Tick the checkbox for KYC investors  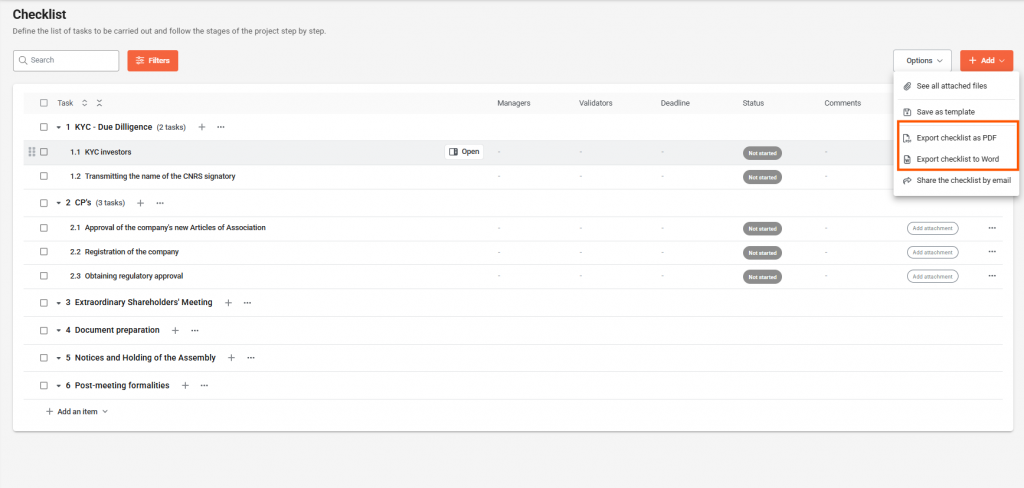click(x=44, y=152)
